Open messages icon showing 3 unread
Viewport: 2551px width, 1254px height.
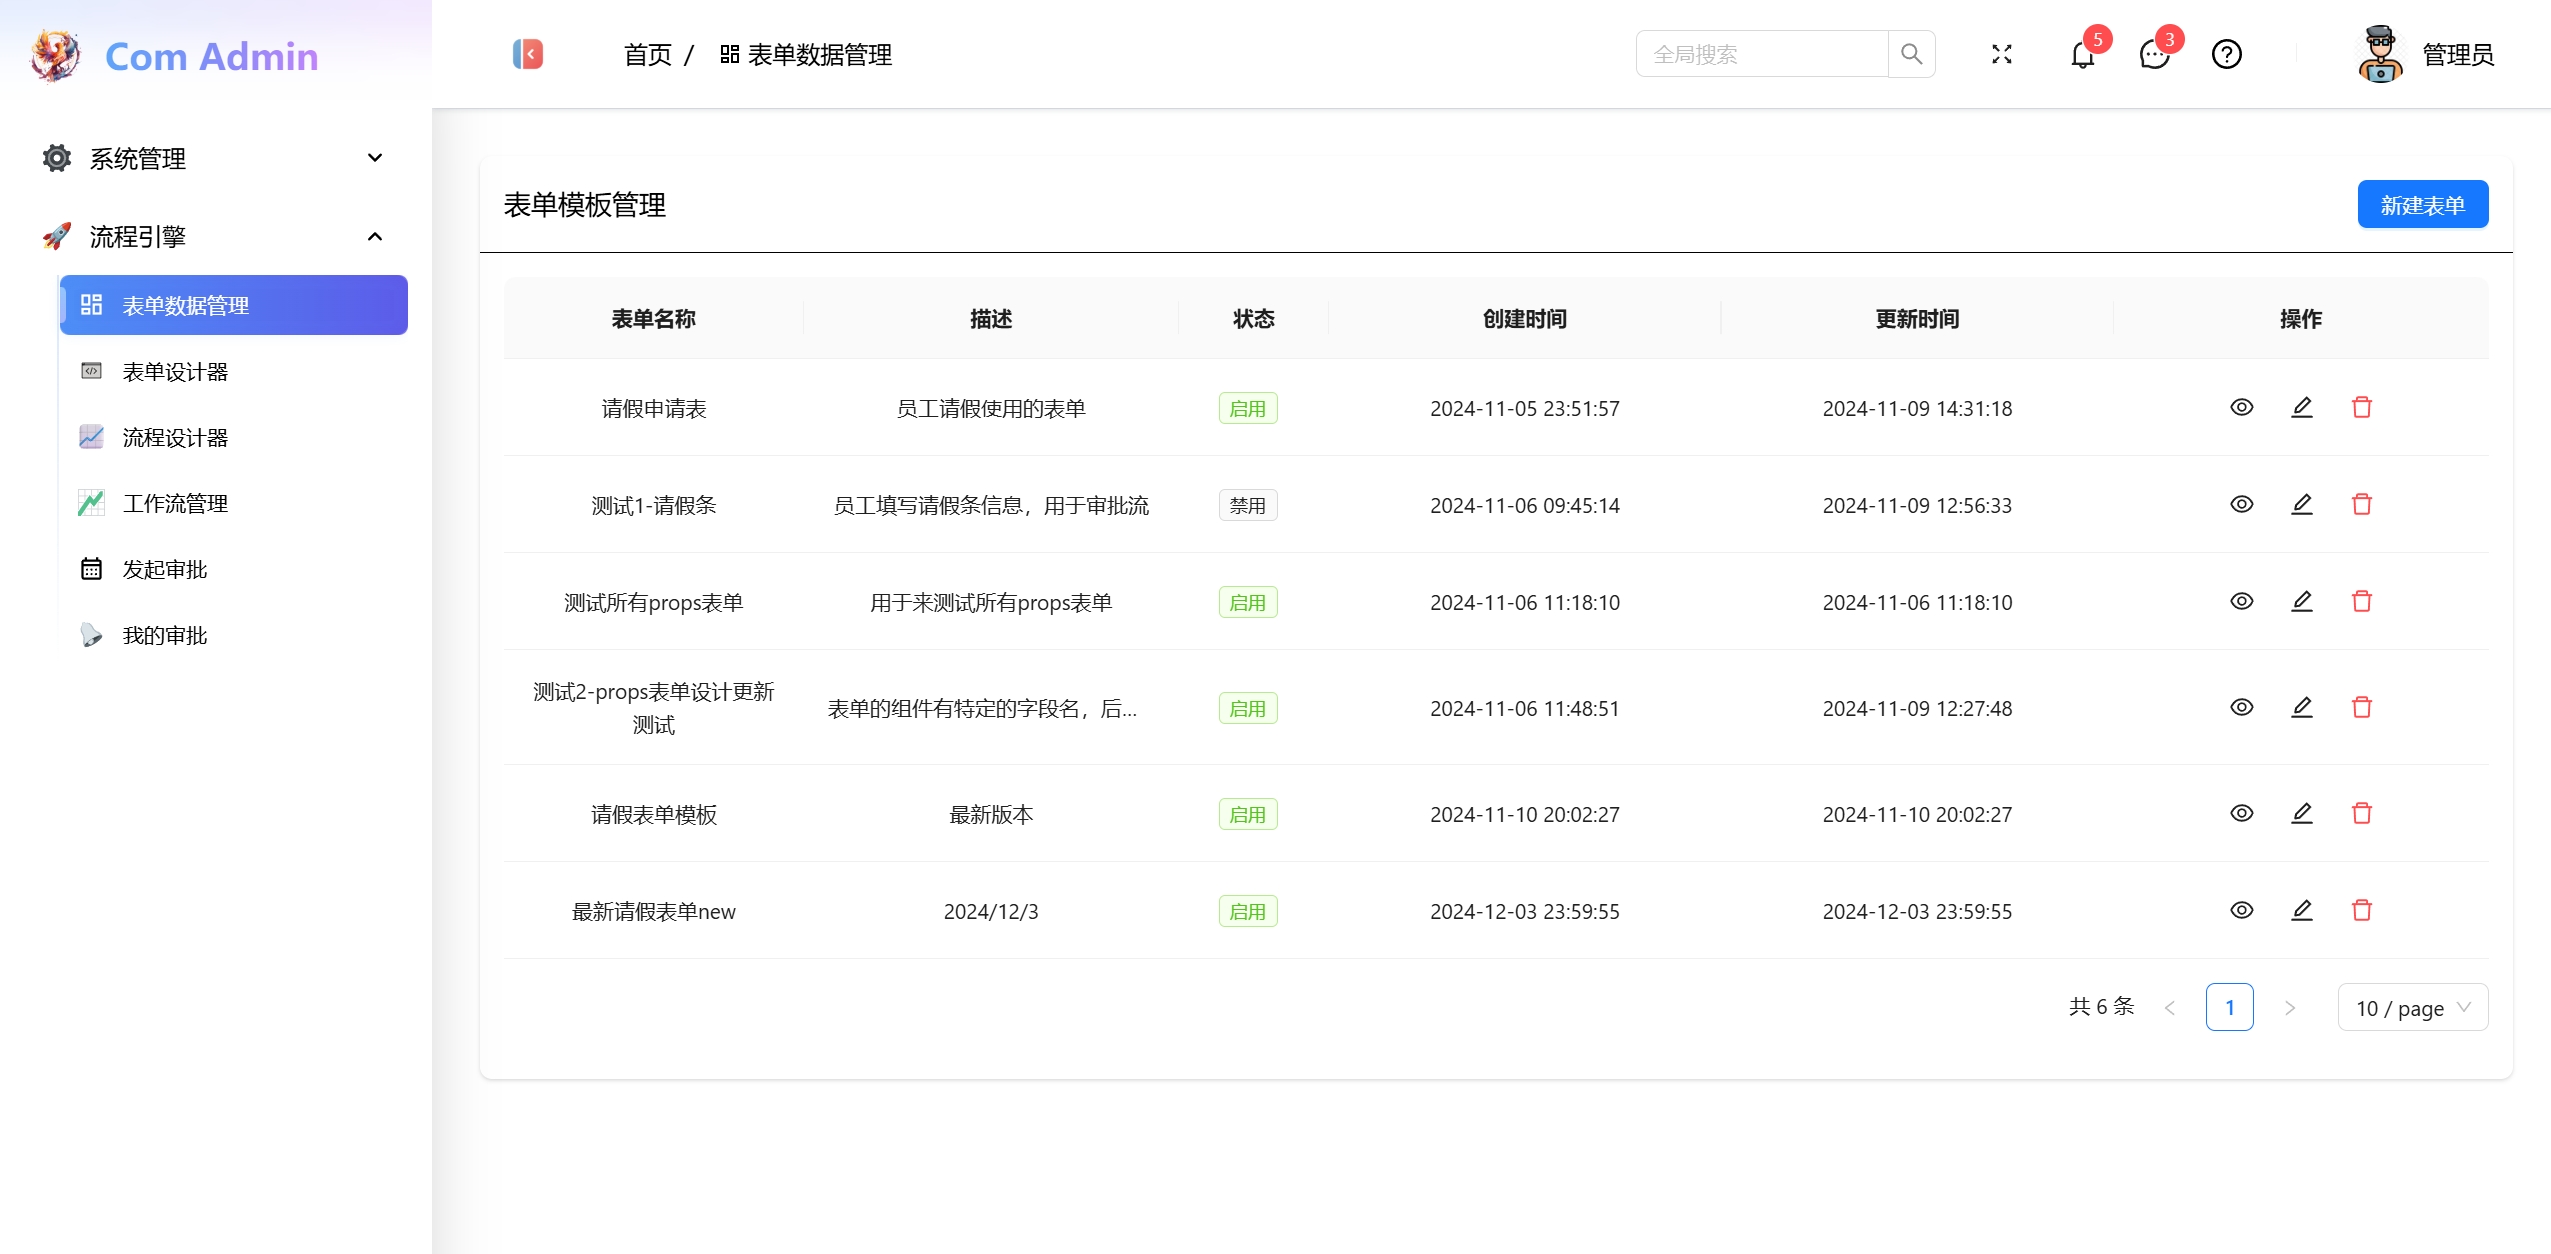pyautogui.click(x=2156, y=55)
